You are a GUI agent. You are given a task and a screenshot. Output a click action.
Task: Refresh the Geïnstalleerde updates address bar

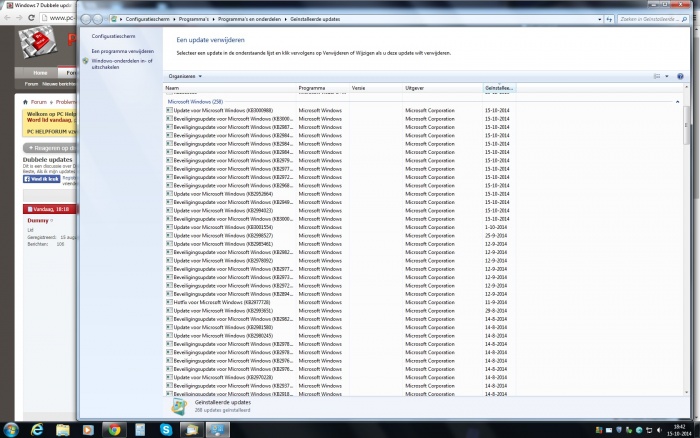609,19
